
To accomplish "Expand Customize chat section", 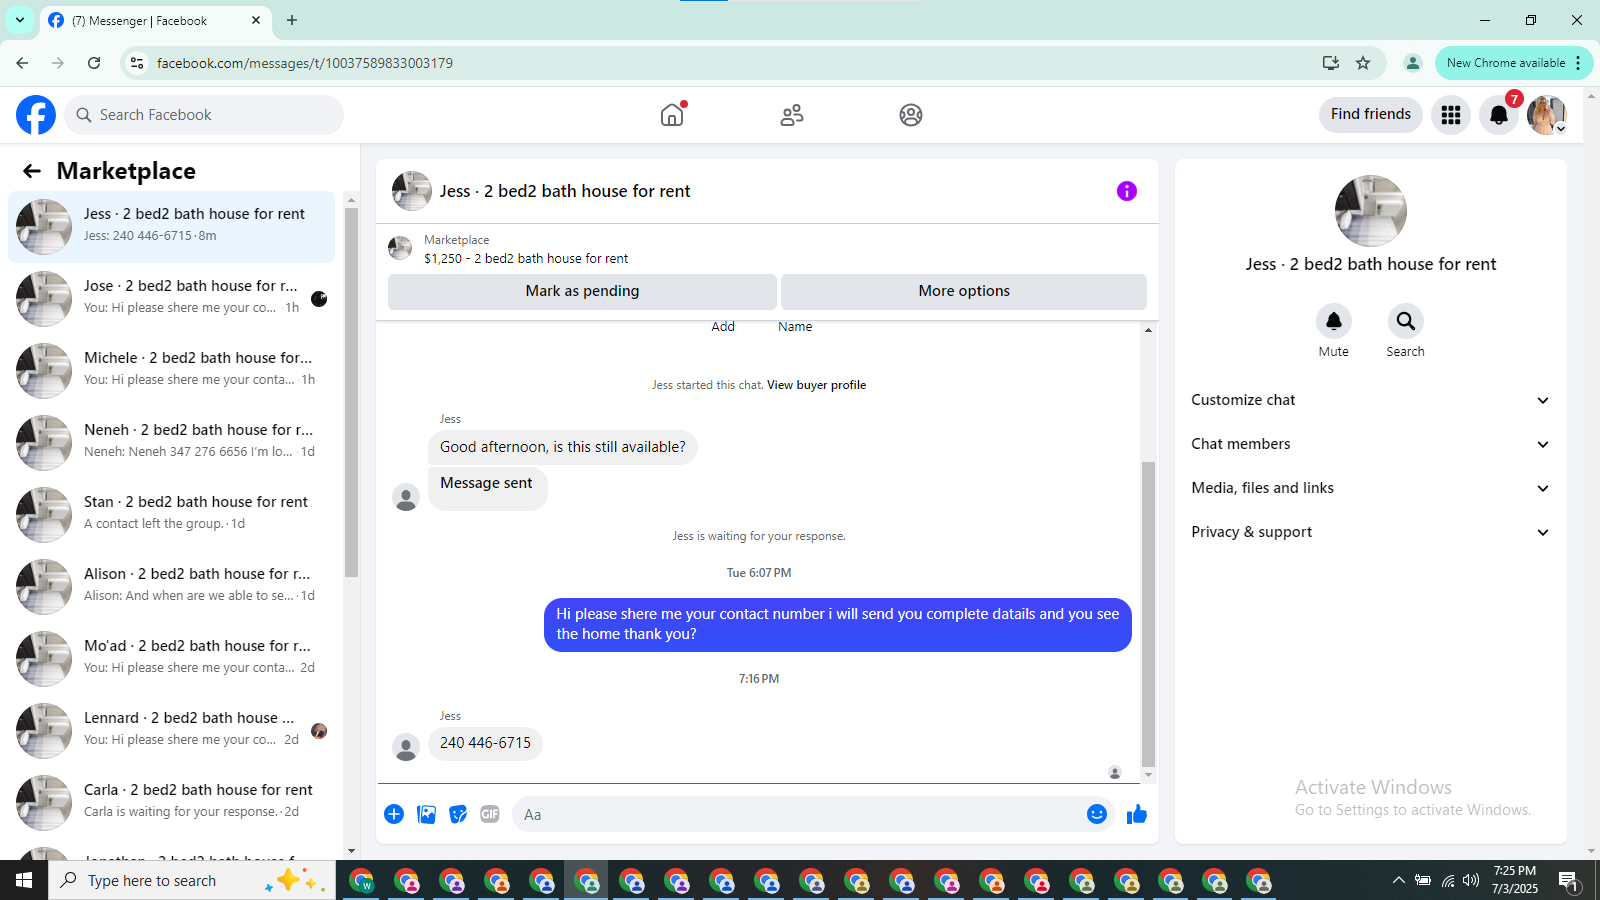I will click(x=1370, y=400).
